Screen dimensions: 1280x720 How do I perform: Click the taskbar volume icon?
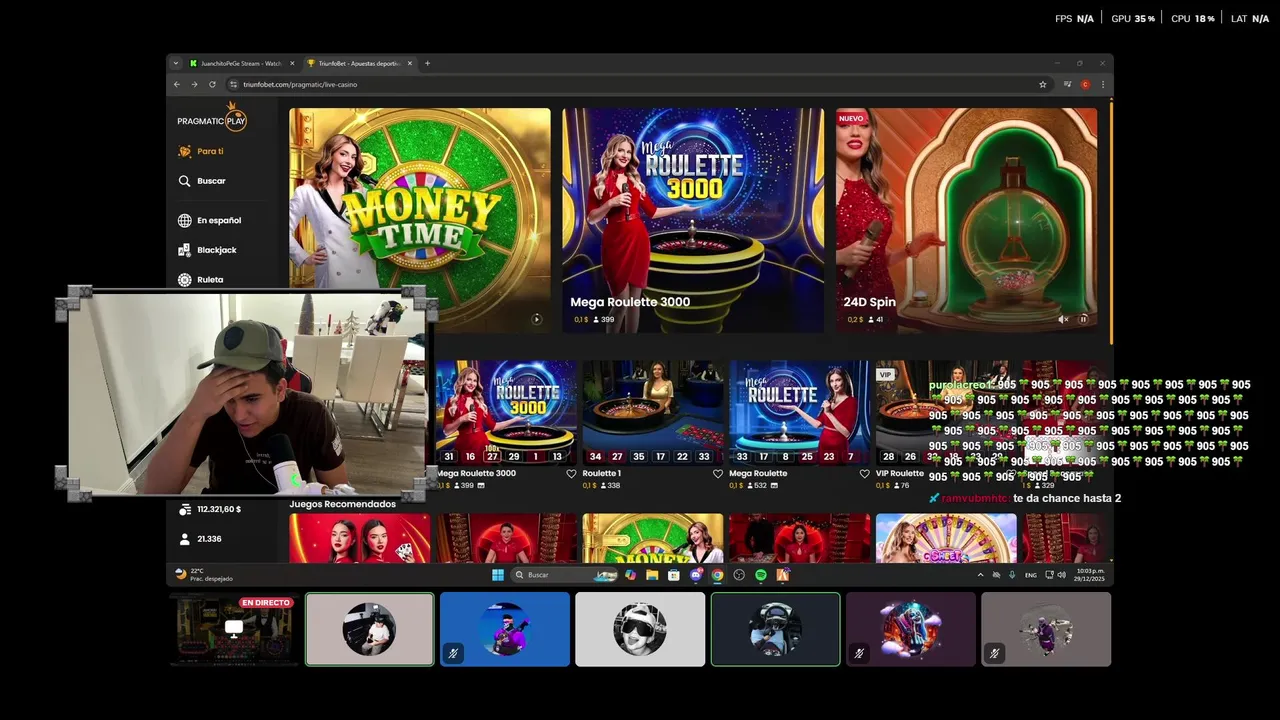pos(1061,575)
